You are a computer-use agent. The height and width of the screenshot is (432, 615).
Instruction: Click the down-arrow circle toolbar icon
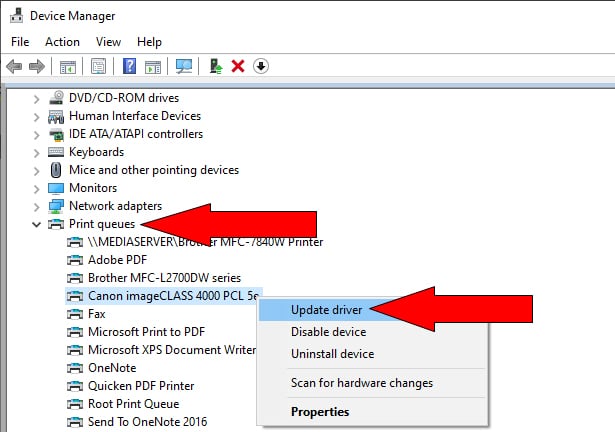(261, 67)
